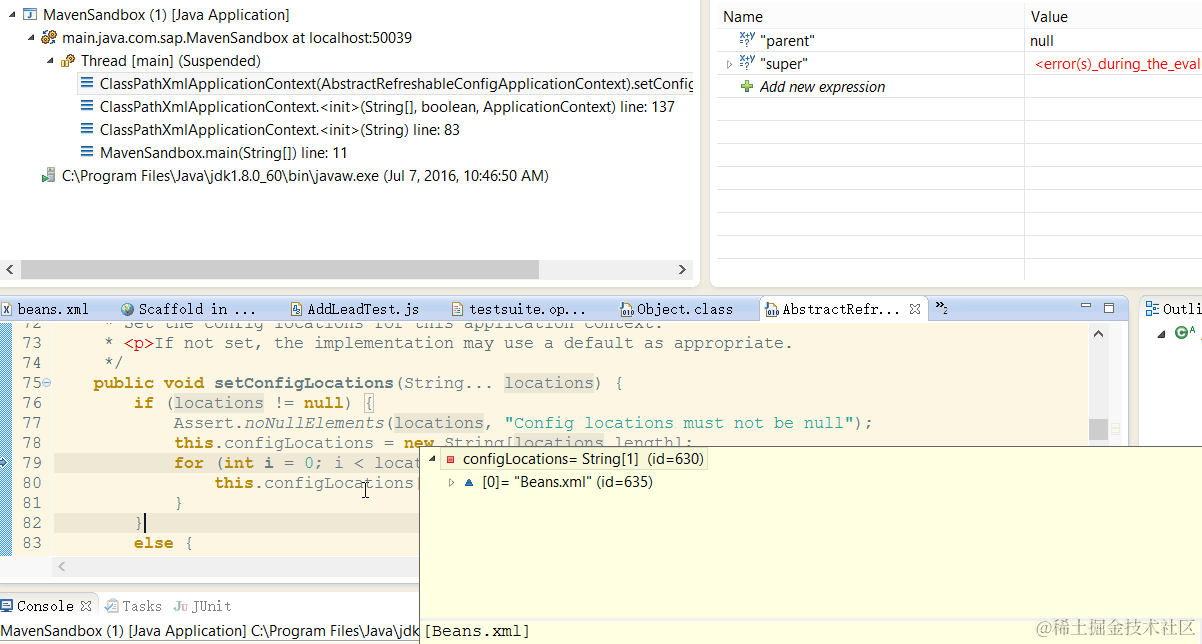Collapse the Outline tree root node

pyautogui.click(x=1162, y=333)
